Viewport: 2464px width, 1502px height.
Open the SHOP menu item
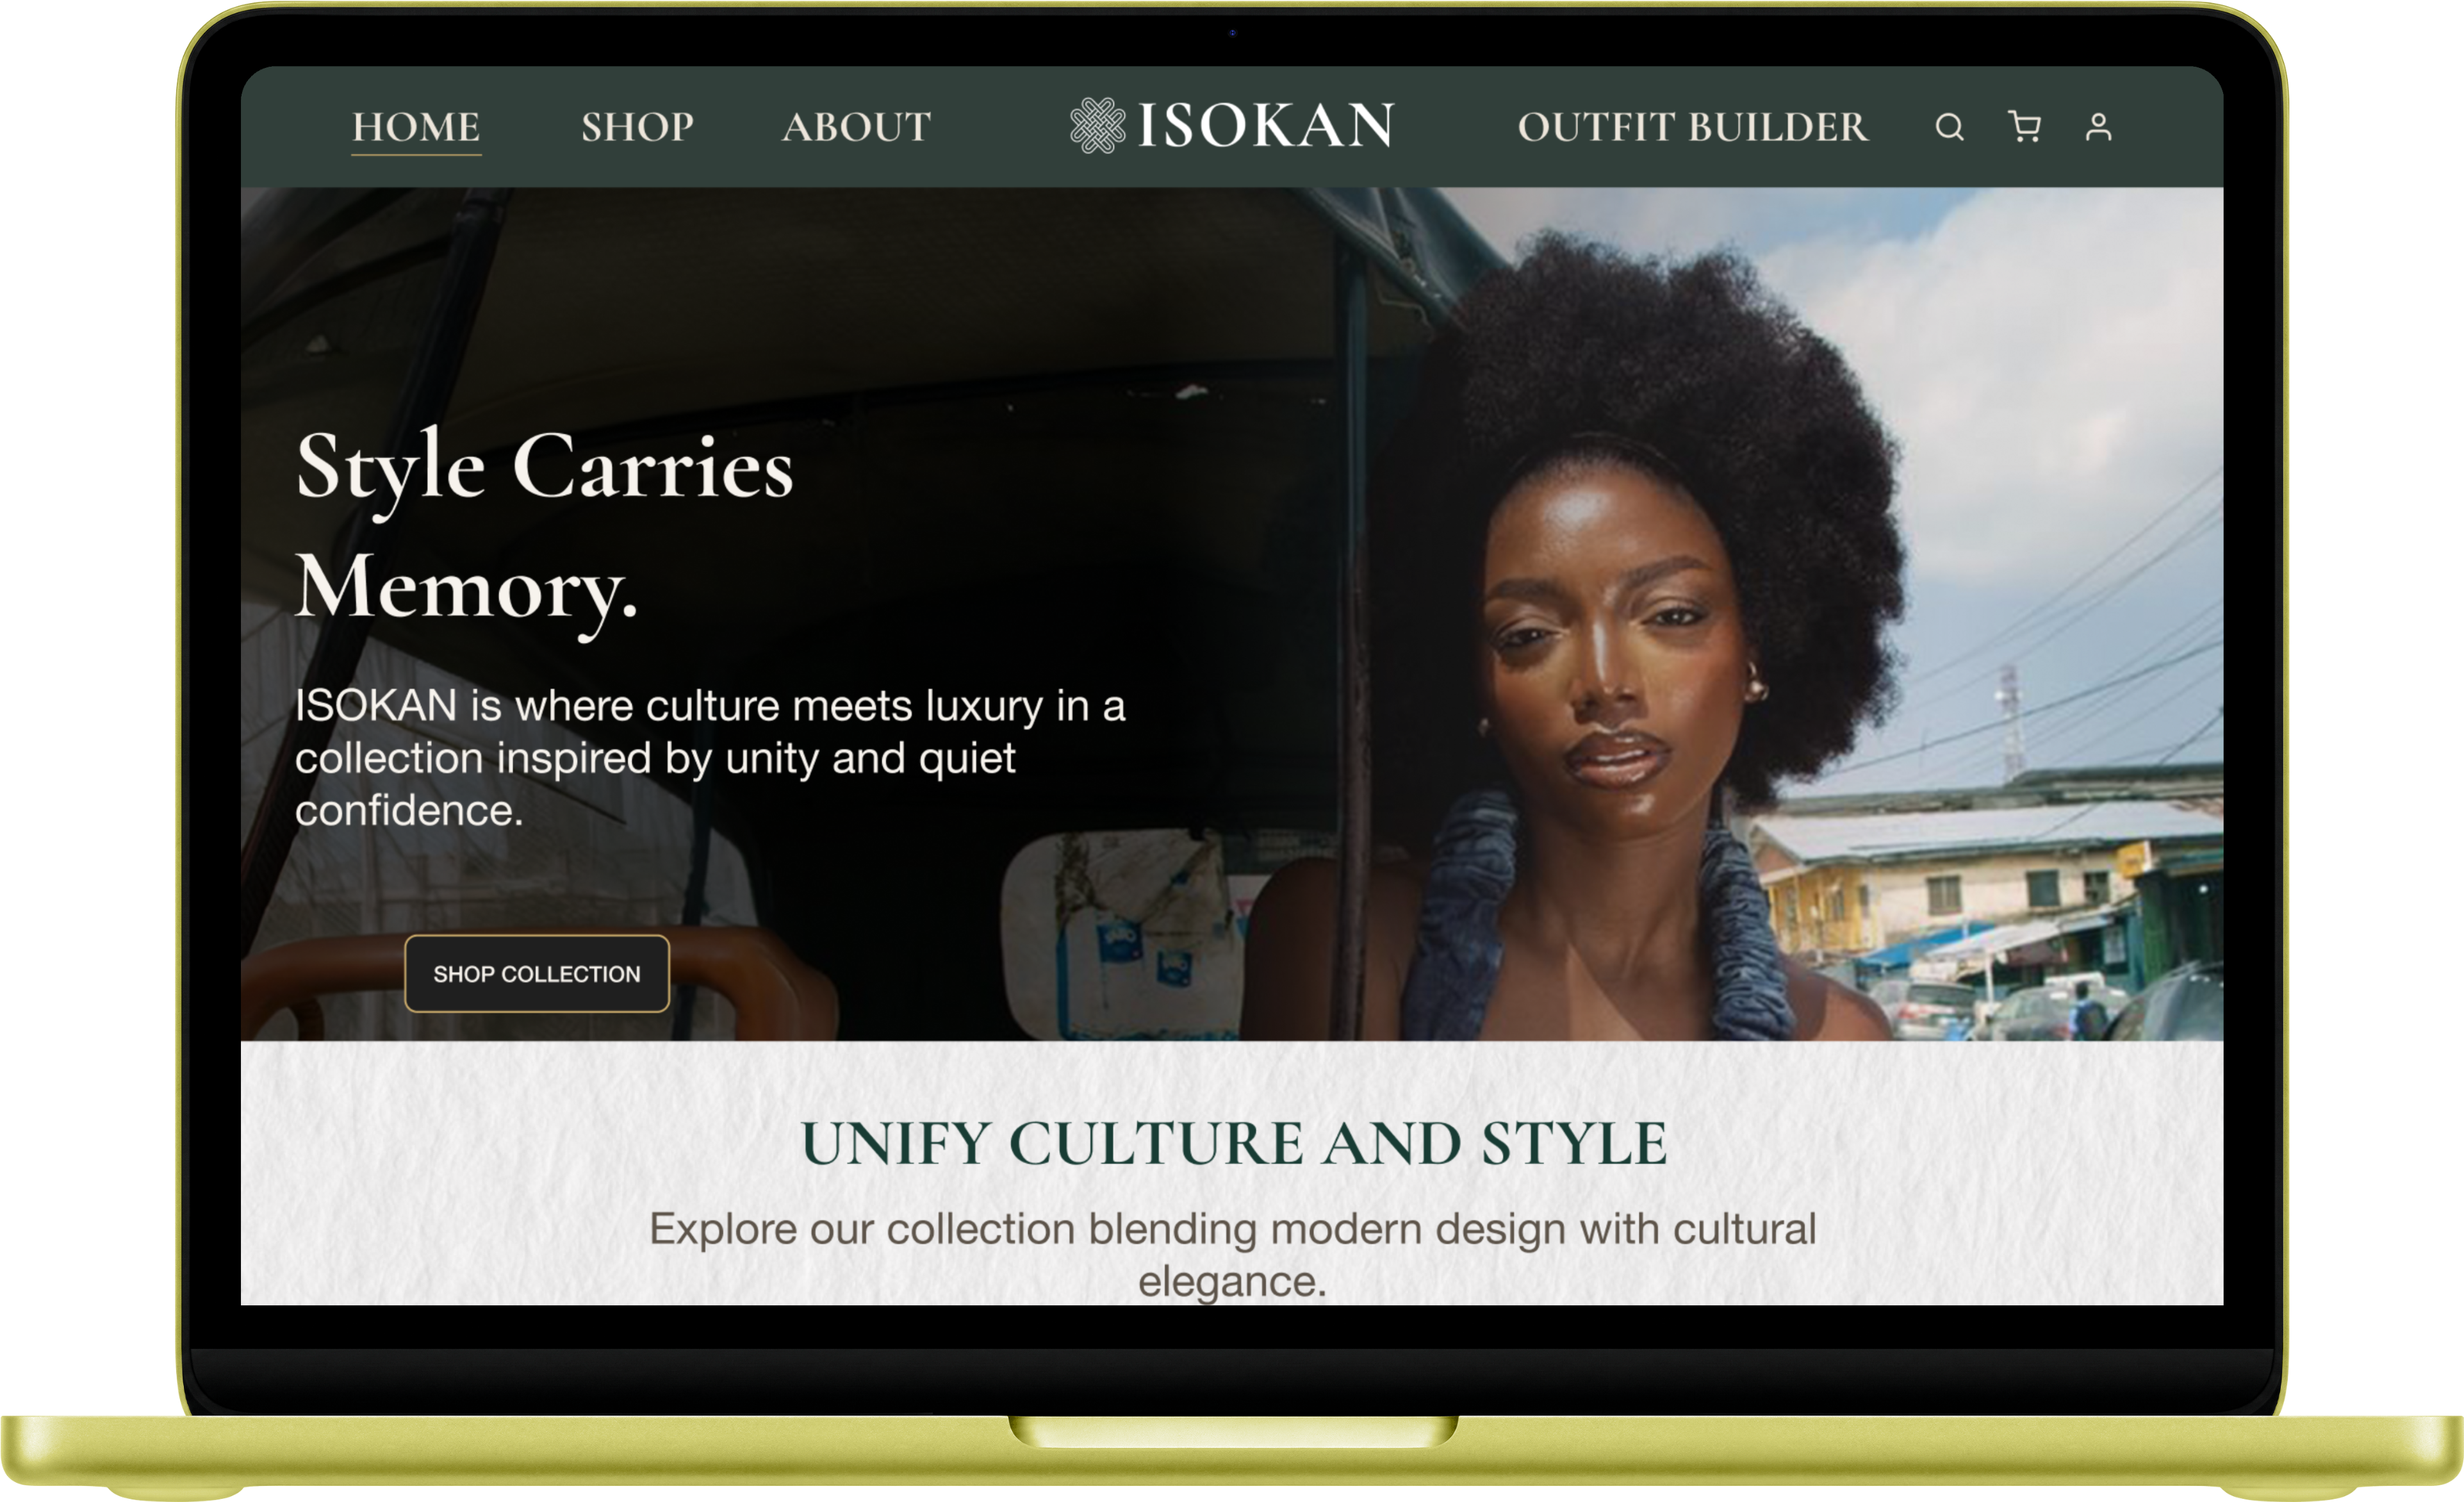pyautogui.click(x=637, y=126)
